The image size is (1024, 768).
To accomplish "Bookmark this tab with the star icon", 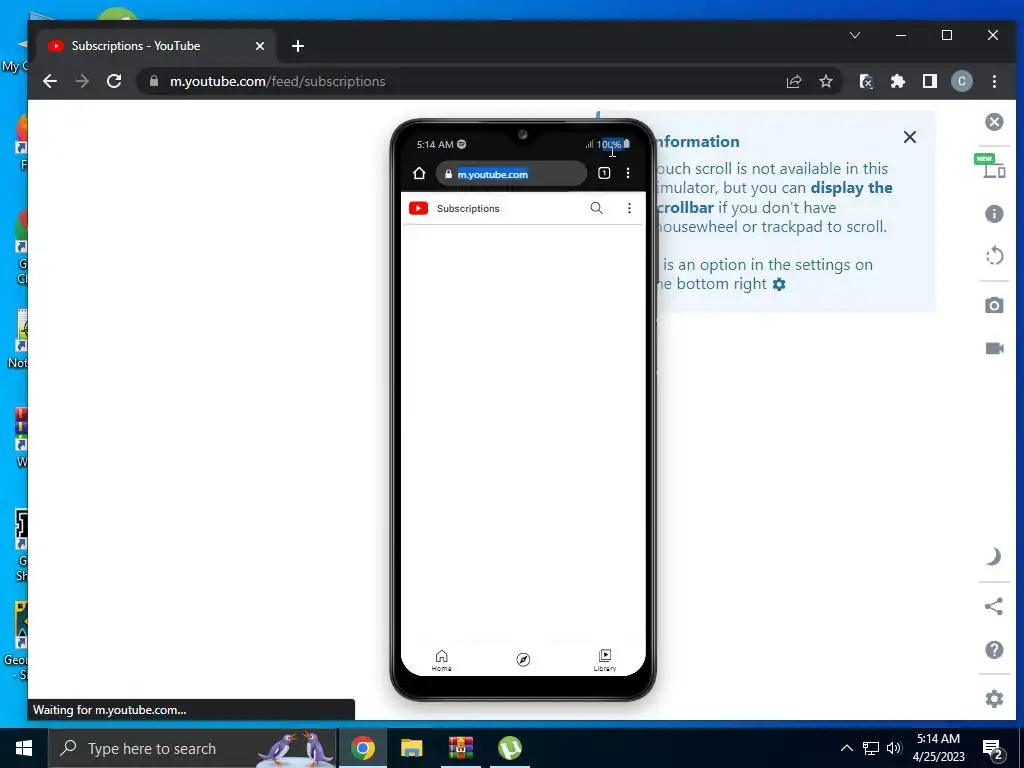I will 826,81.
